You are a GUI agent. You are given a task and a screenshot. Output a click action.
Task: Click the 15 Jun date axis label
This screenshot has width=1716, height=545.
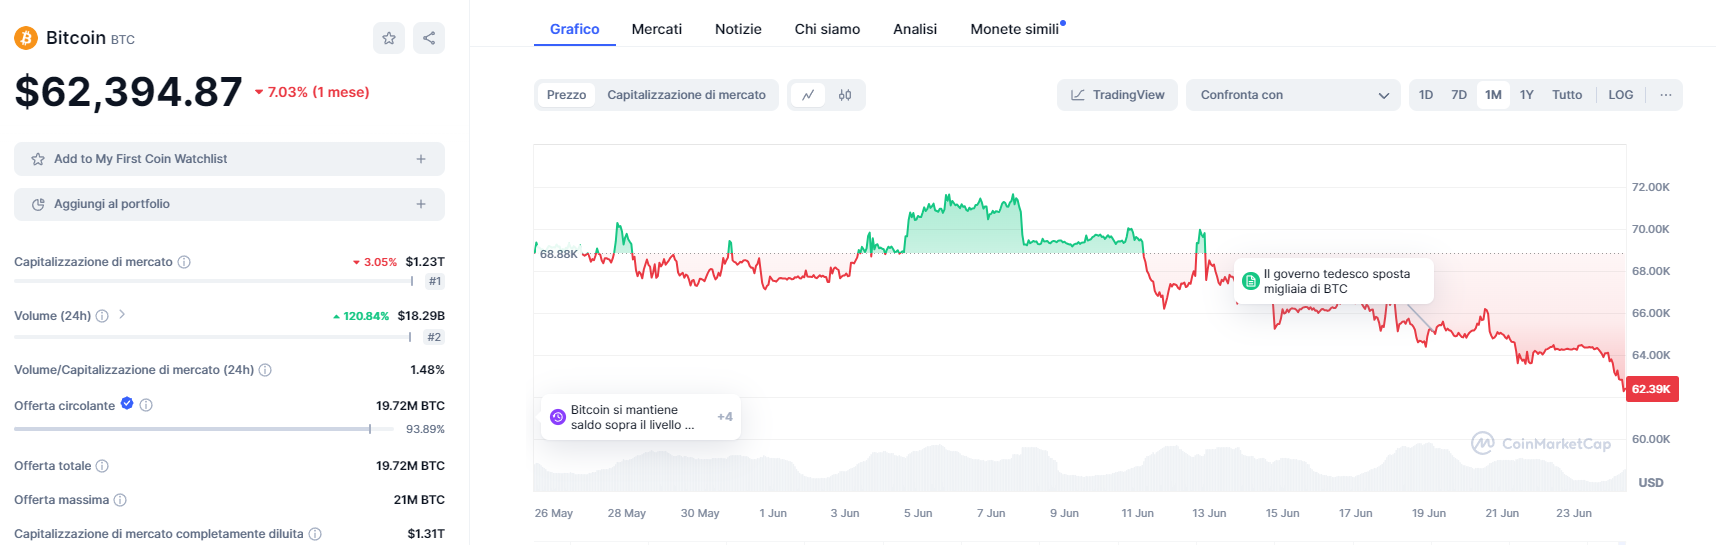(1283, 513)
